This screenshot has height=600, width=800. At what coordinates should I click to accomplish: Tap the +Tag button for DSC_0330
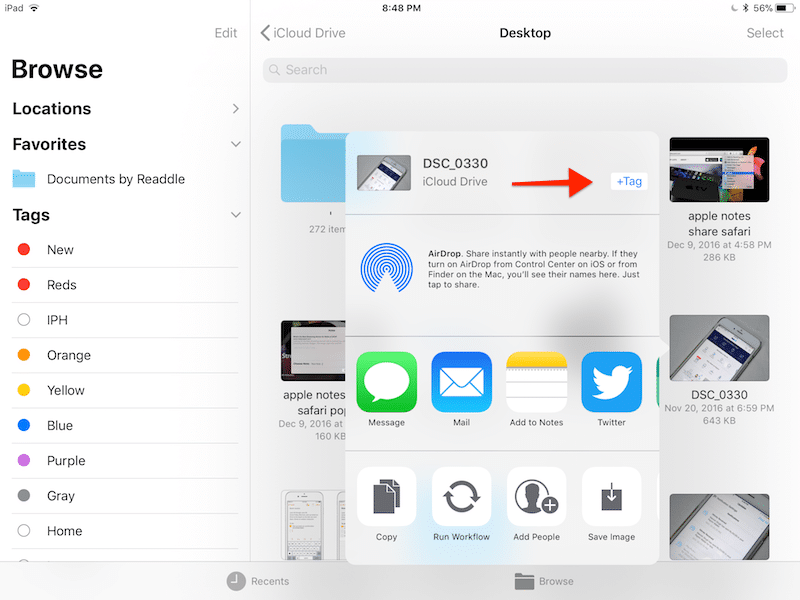tap(629, 181)
